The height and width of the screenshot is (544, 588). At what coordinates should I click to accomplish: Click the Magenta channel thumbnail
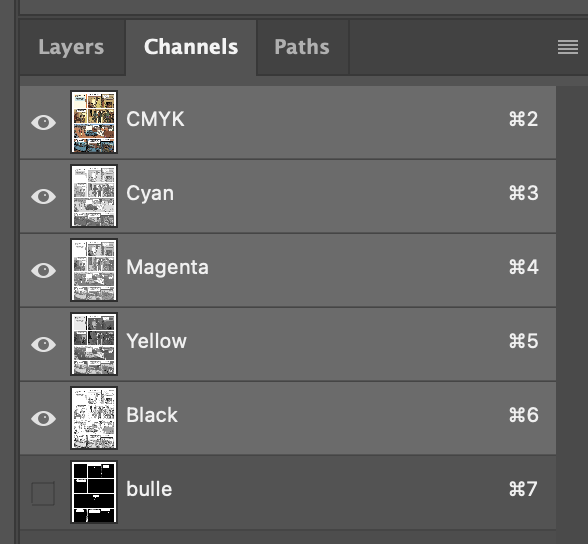point(94,270)
